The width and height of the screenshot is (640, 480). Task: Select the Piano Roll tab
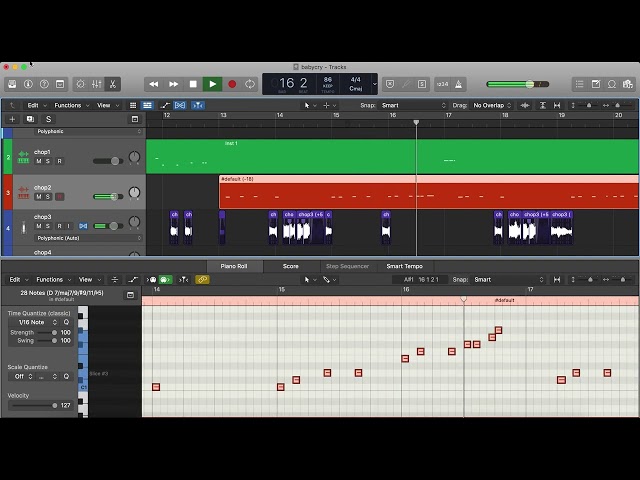coord(234,266)
